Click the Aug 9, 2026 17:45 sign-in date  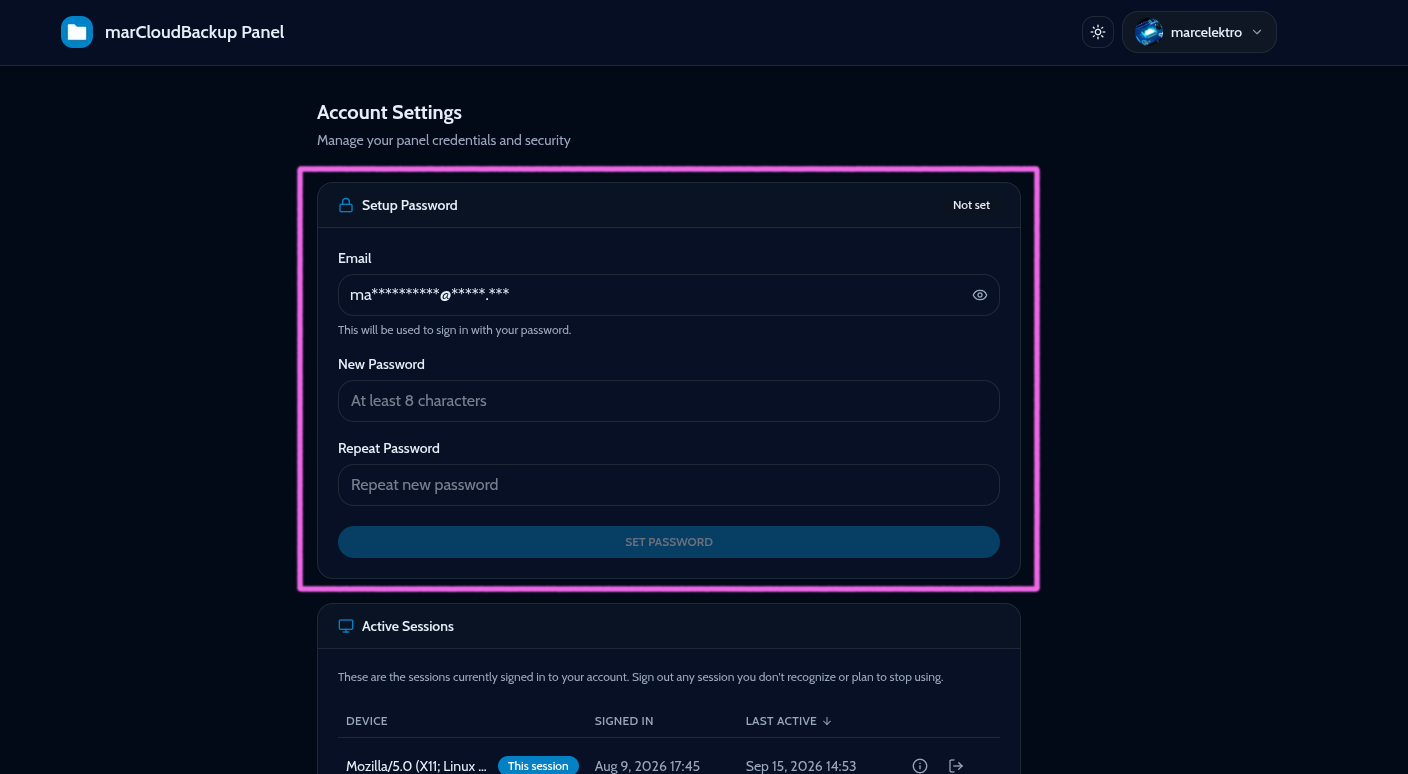click(x=647, y=766)
